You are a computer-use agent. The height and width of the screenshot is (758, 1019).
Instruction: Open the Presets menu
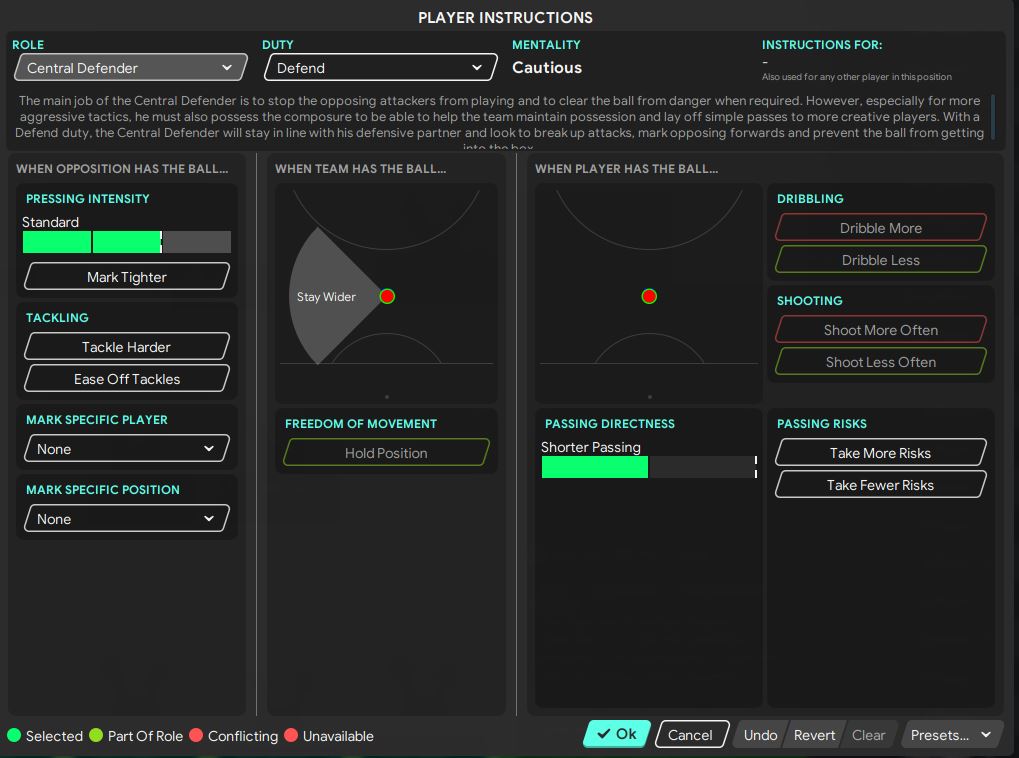coord(951,735)
